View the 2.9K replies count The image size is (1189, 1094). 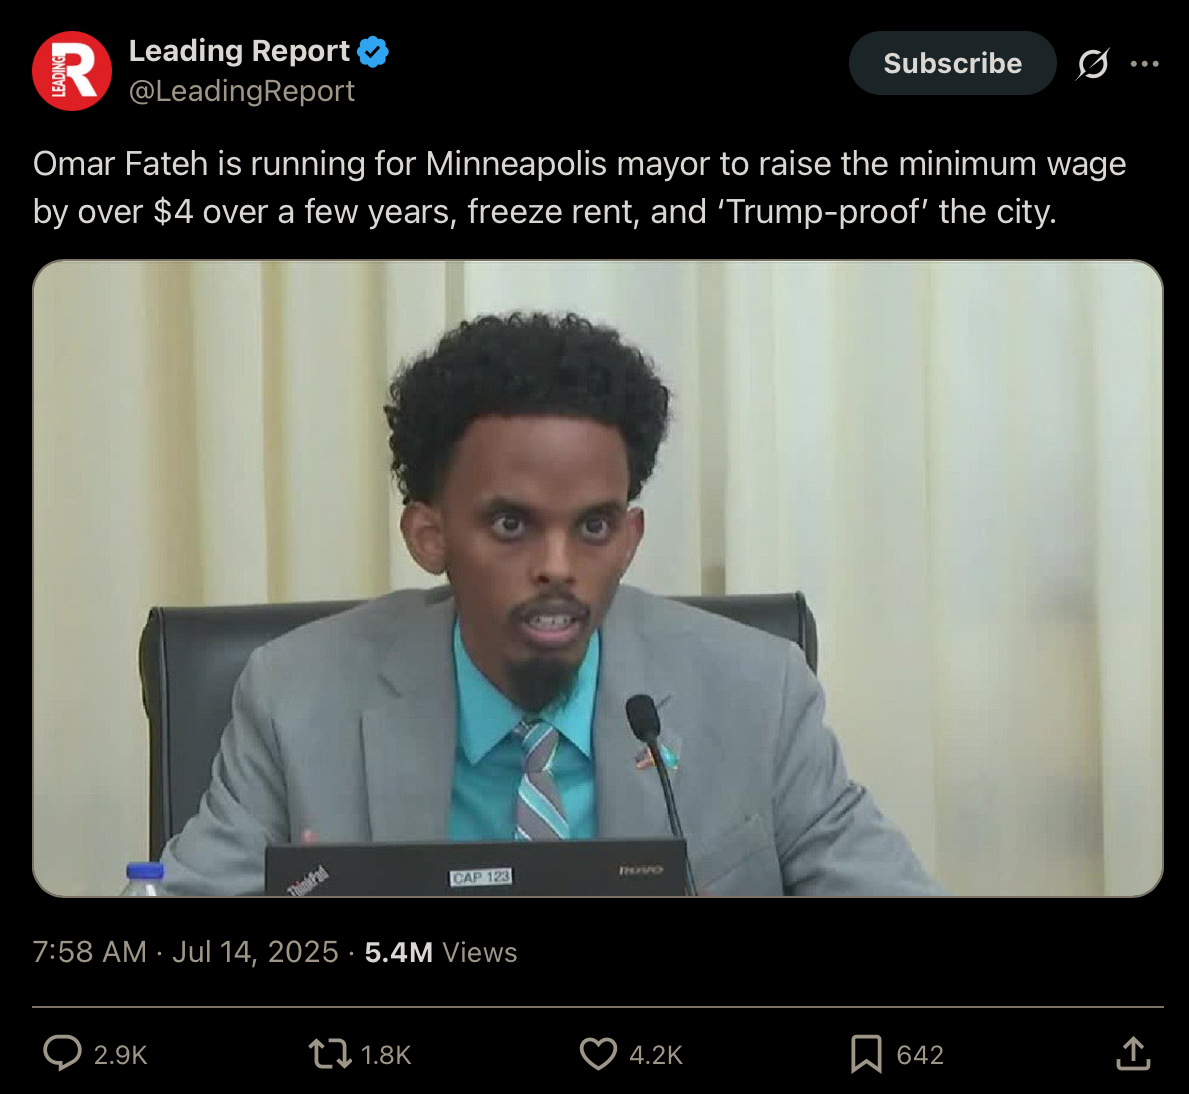[120, 1055]
